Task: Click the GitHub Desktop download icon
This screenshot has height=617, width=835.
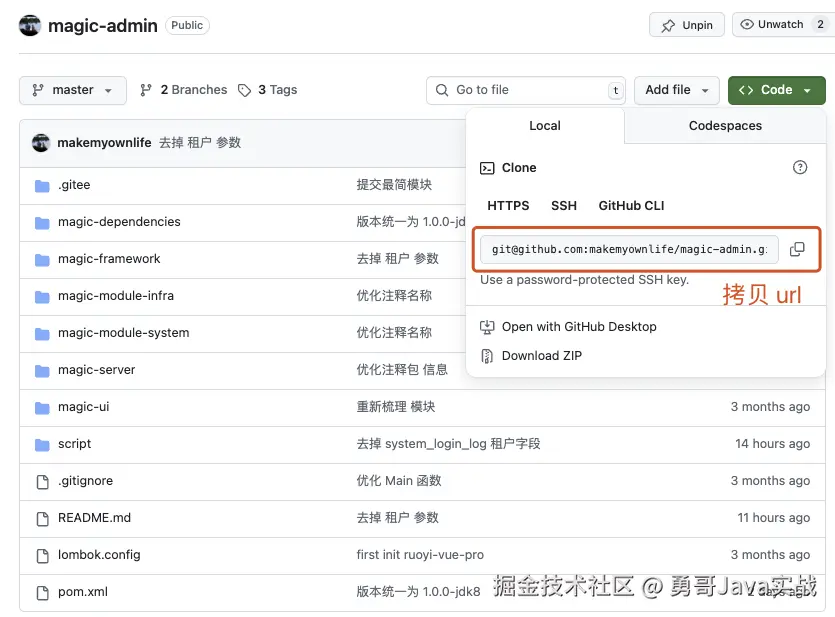Action: tap(487, 327)
